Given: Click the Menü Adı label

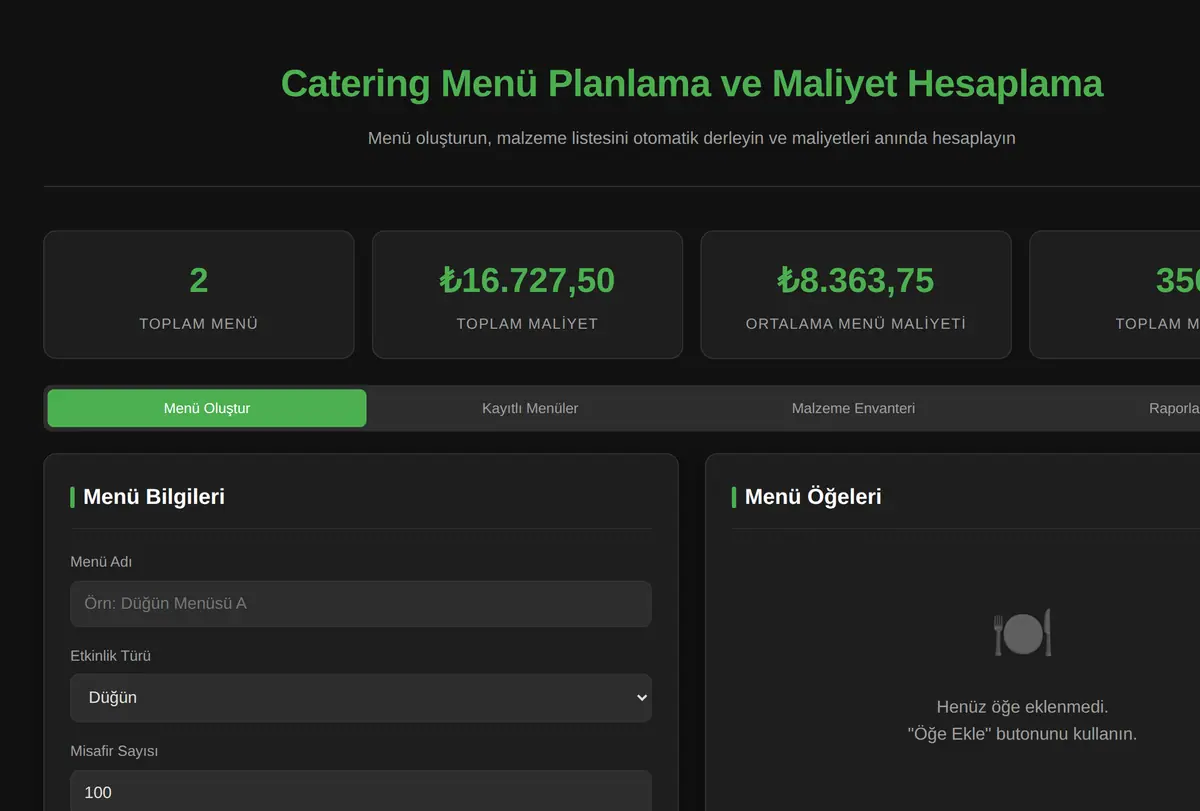Looking at the screenshot, I should tap(101, 562).
